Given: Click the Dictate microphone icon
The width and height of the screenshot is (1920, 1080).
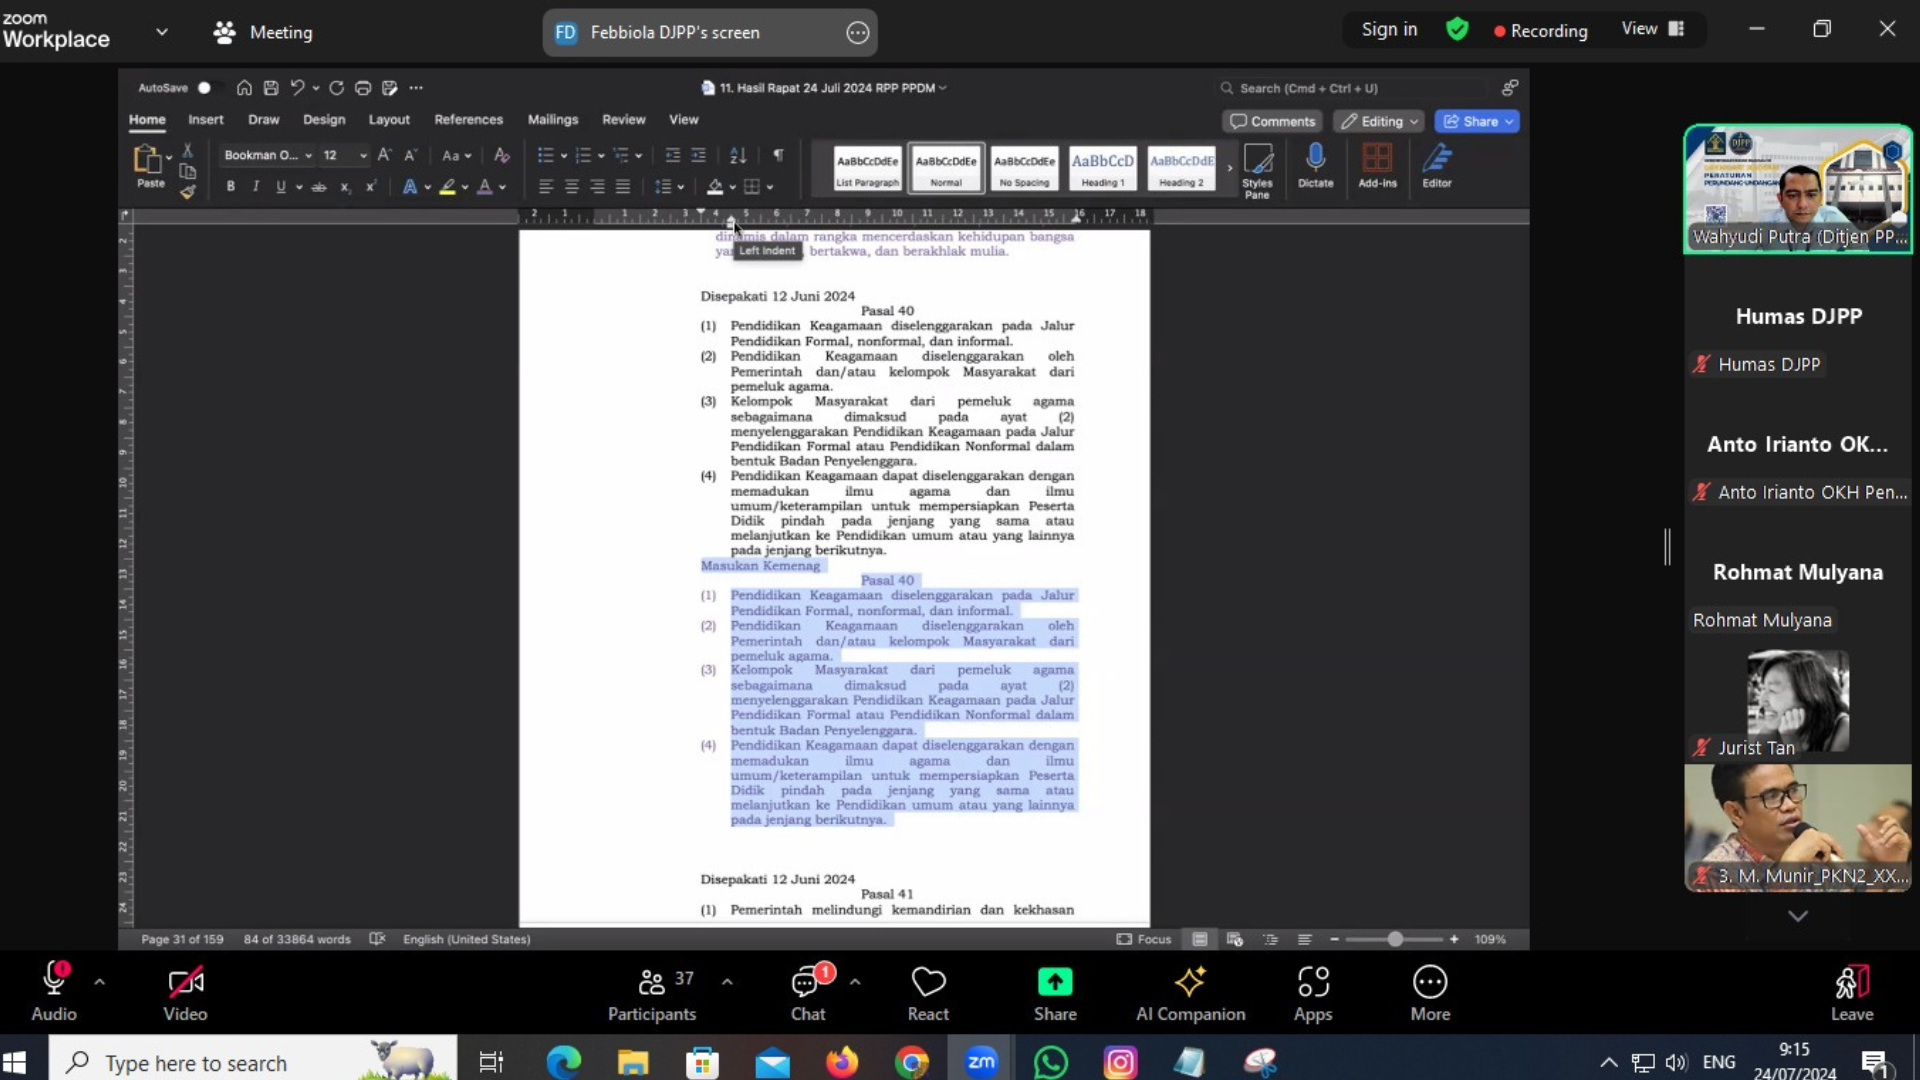Looking at the screenshot, I should (x=1315, y=166).
